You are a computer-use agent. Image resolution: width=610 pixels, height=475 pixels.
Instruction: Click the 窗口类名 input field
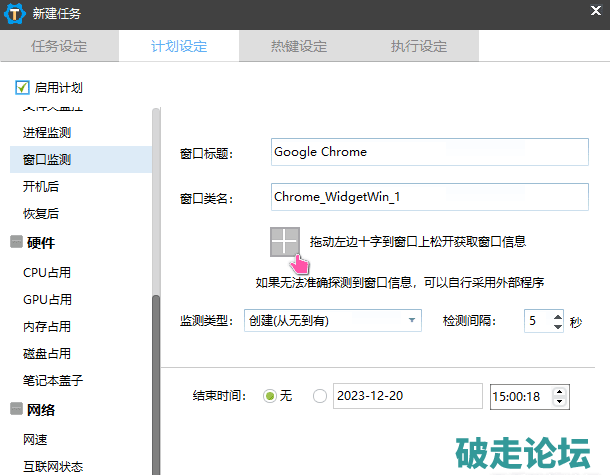tap(429, 197)
